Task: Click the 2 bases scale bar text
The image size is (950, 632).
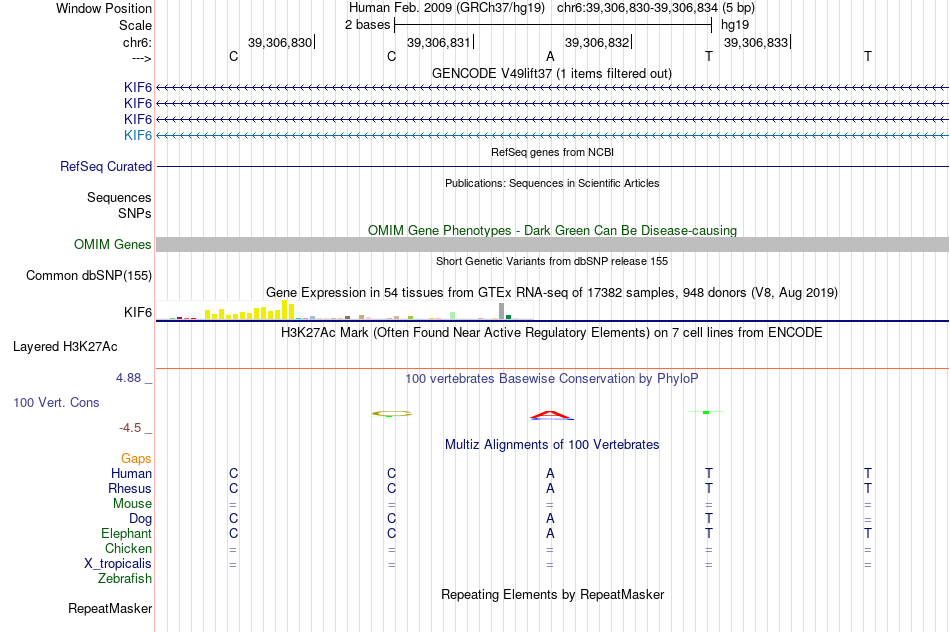Action: tap(367, 25)
